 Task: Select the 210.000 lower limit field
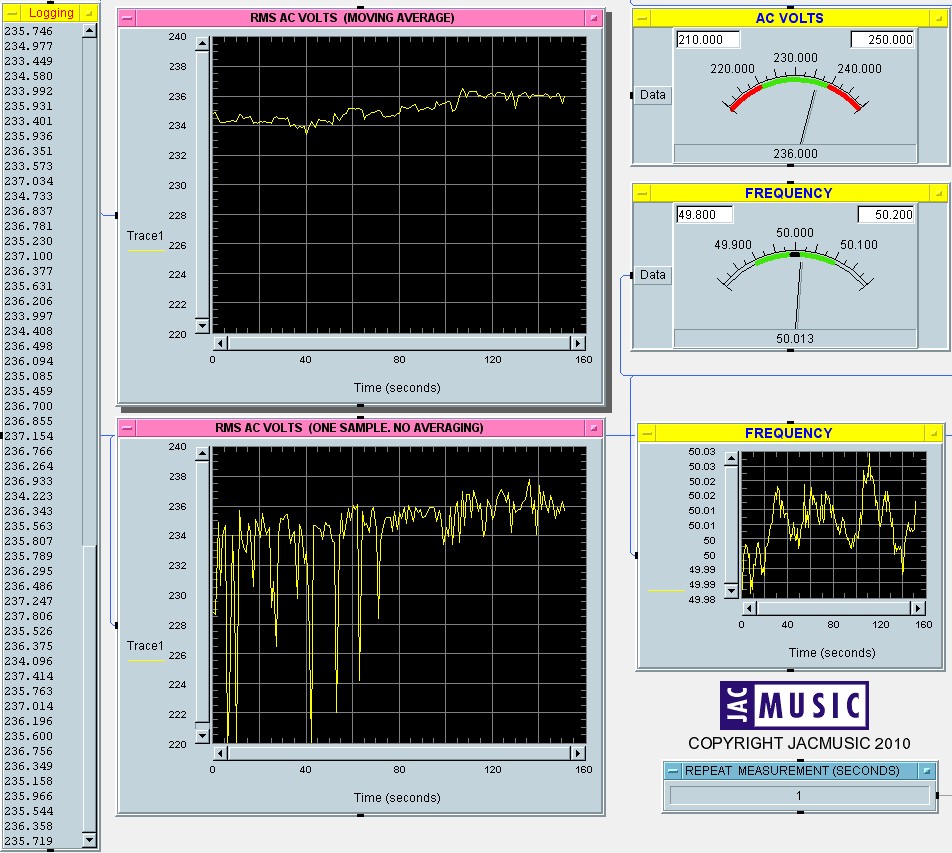click(708, 40)
